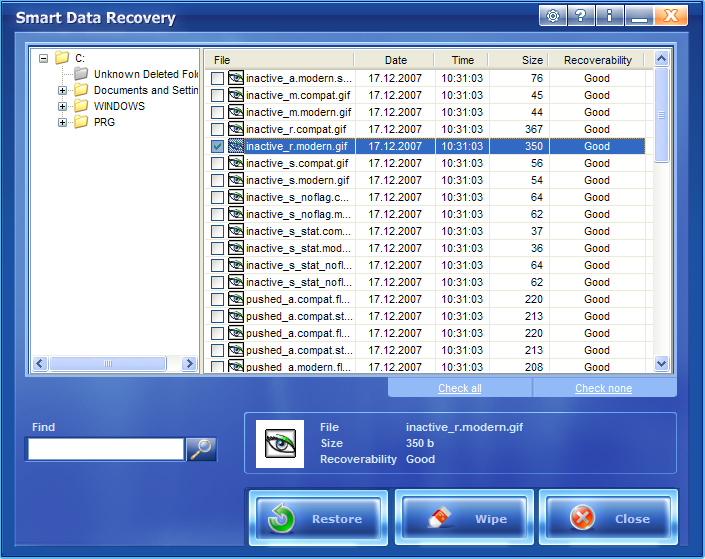Click the magnifying glass search icon
705x559 pixels.
(x=202, y=450)
